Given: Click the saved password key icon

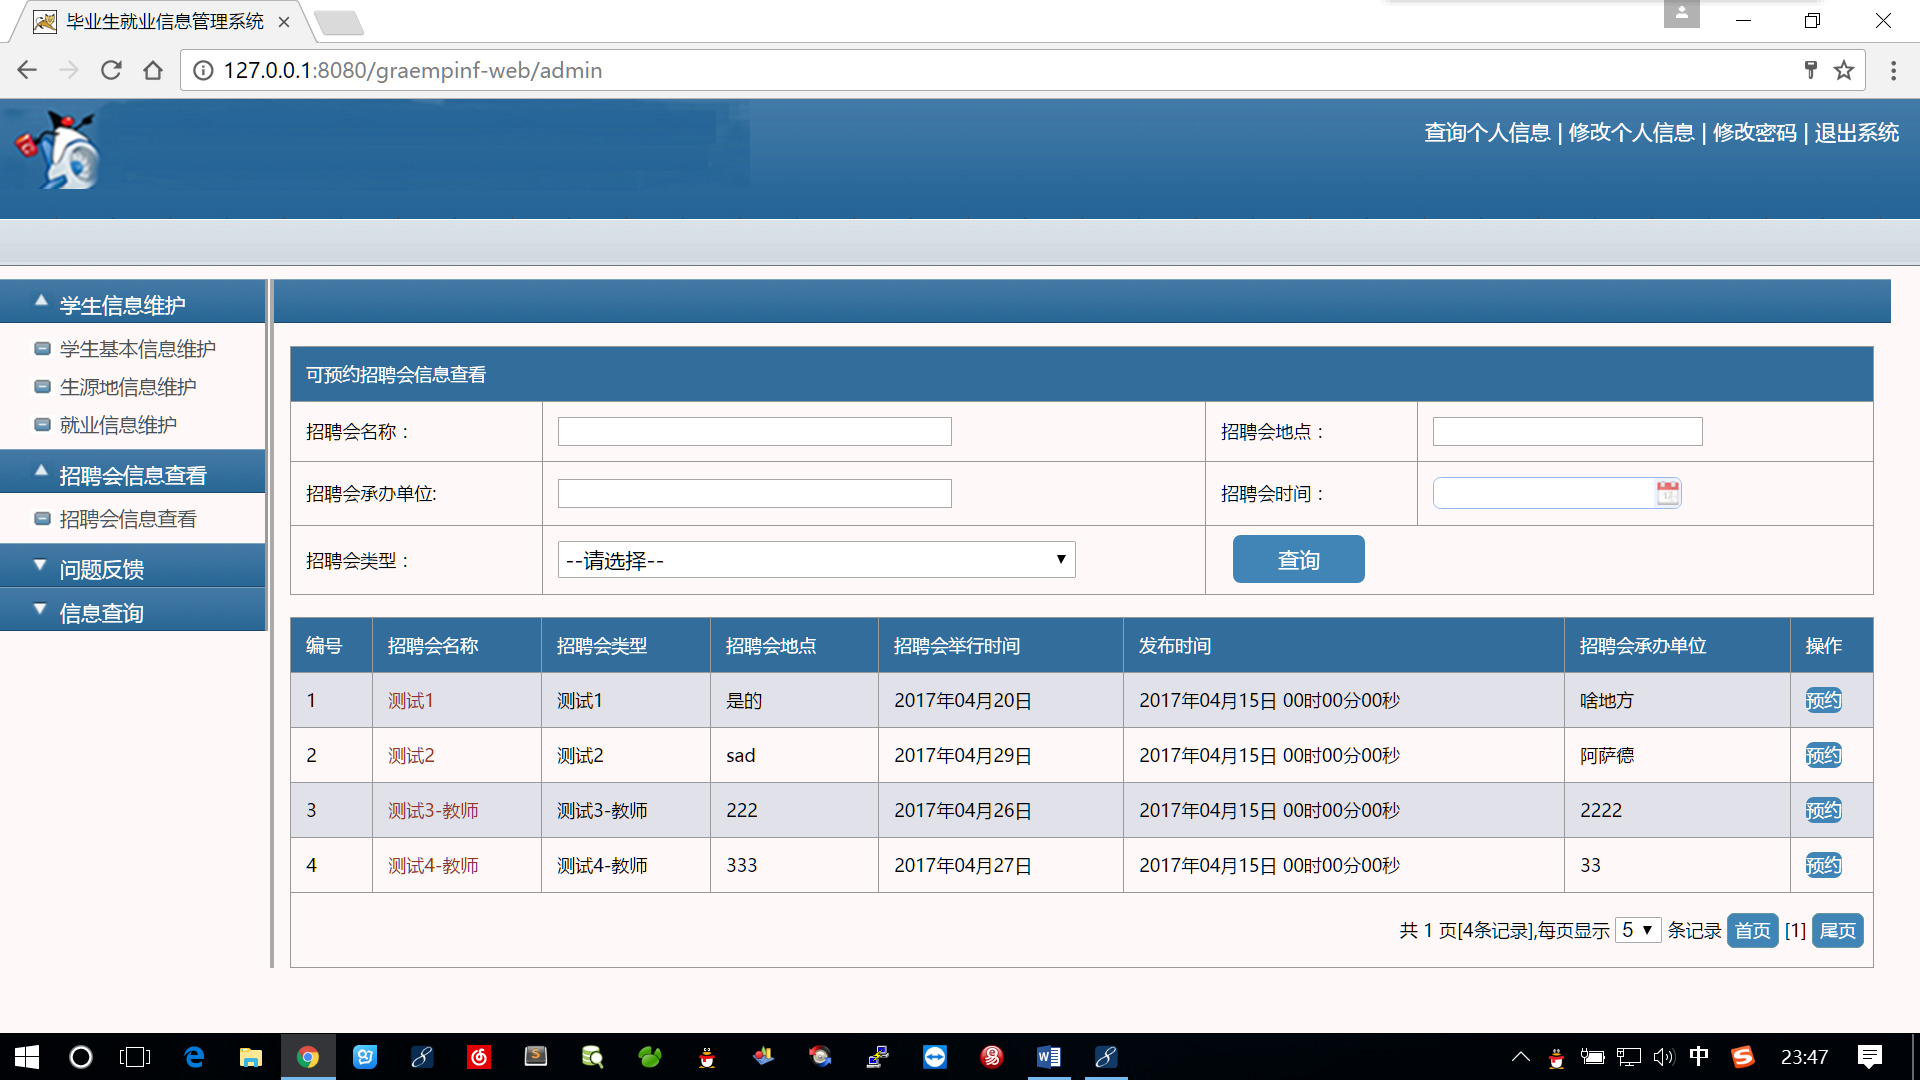Looking at the screenshot, I should 1810,70.
